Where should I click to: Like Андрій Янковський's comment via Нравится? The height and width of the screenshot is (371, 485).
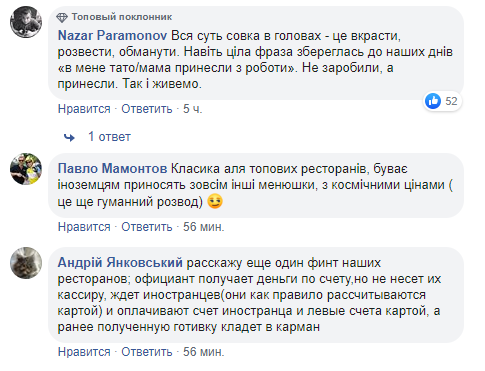pyautogui.click(x=84, y=352)
